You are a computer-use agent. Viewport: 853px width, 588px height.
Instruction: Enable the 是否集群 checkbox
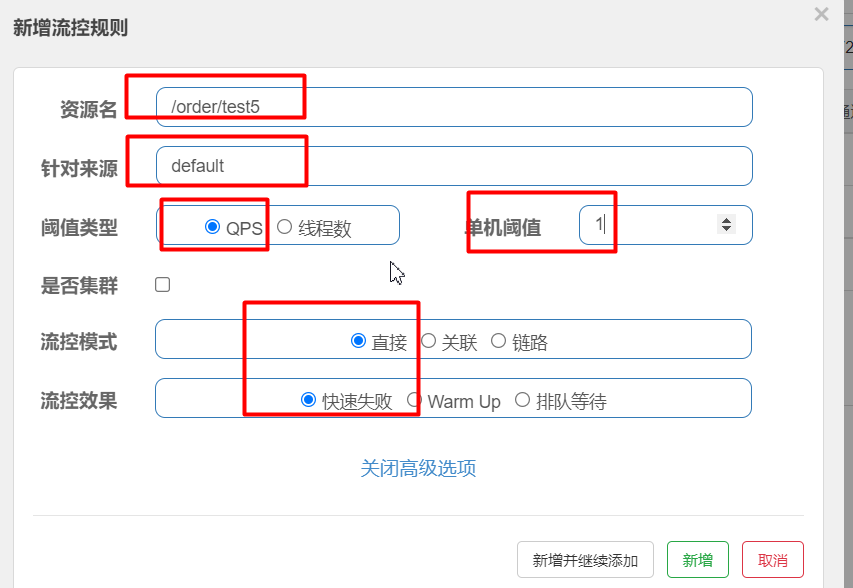pos(163,285)
